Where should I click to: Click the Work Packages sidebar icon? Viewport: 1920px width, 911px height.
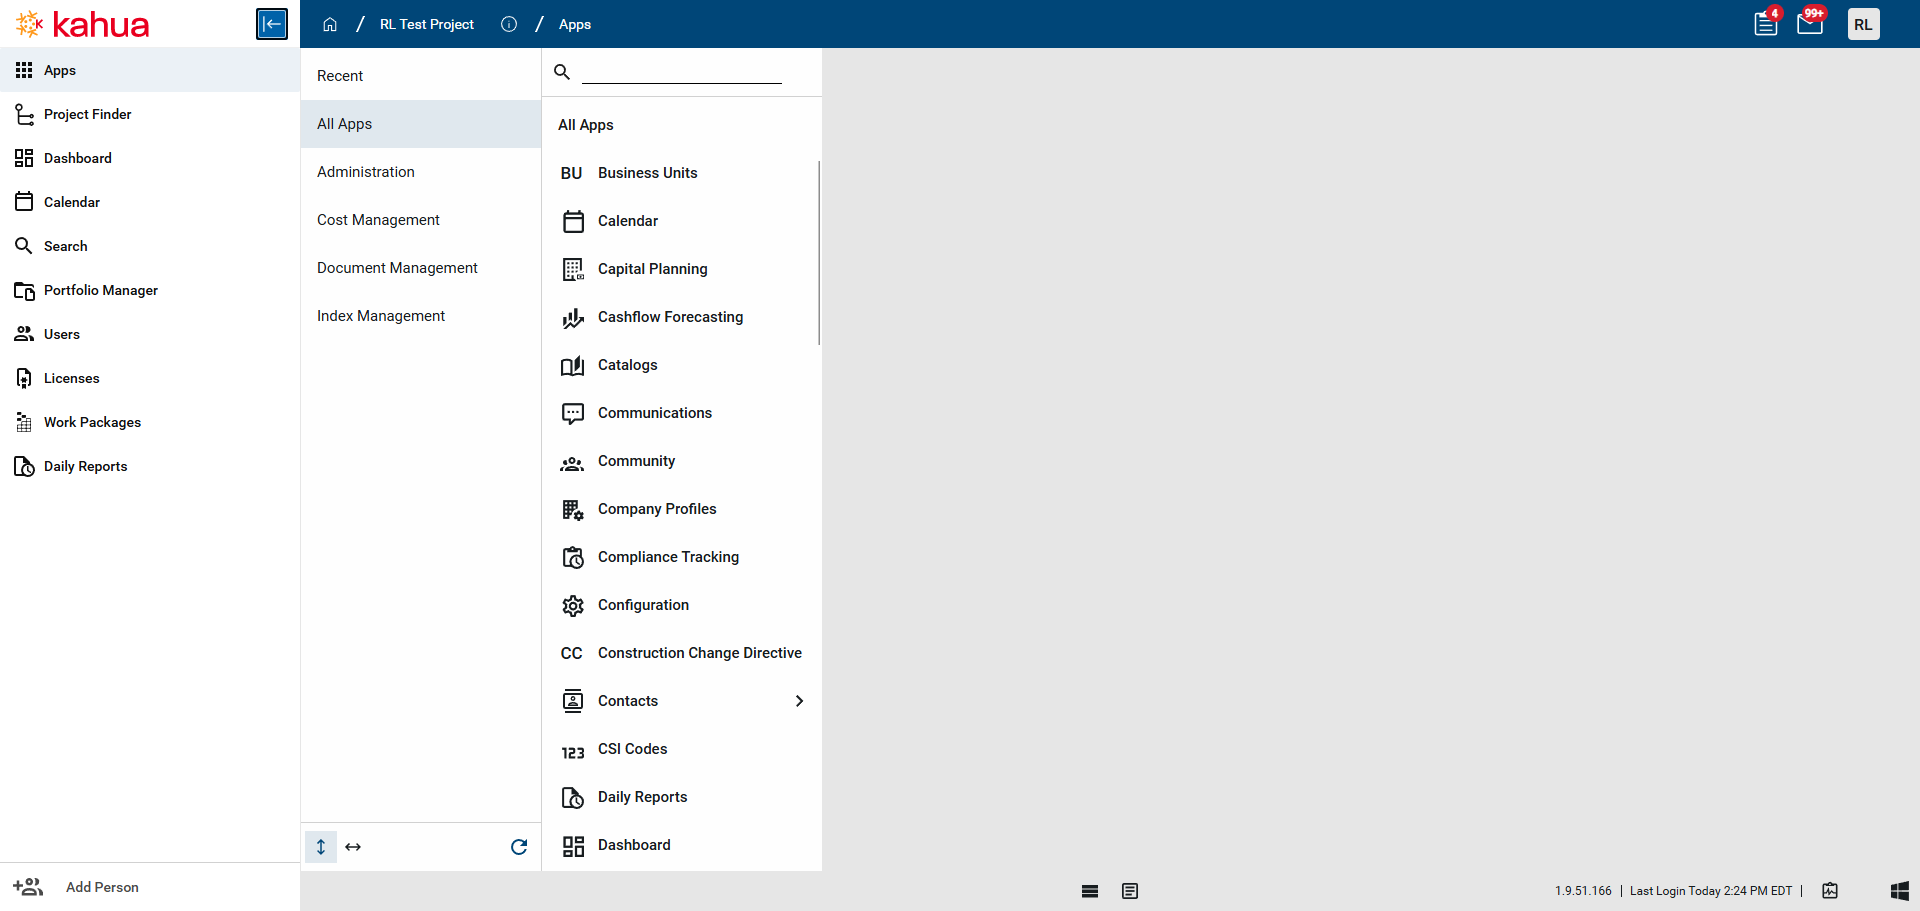click(x=25, y=421)
